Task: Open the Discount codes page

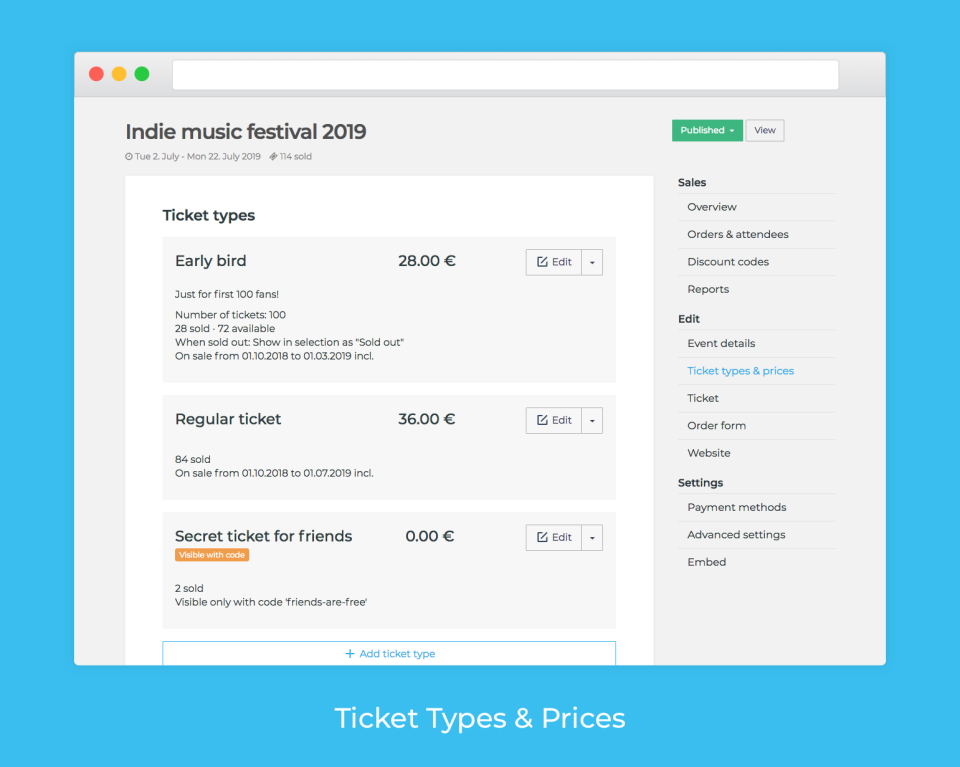Action: coord(728,261)
